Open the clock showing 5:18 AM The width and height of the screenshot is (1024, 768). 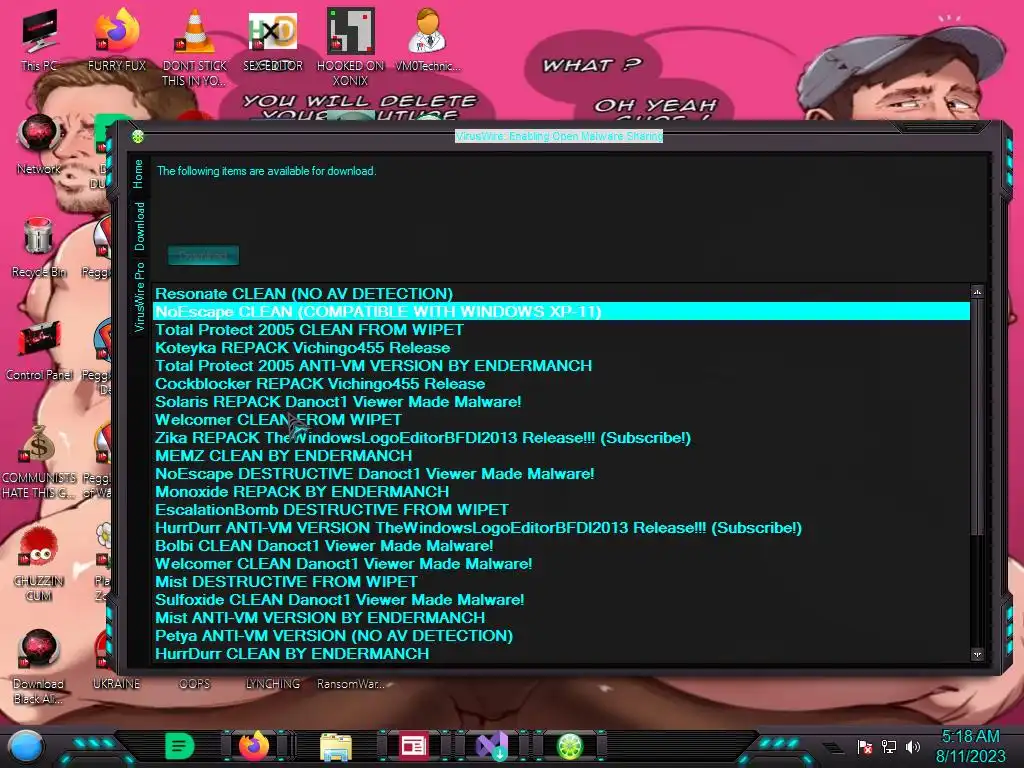[x=970, y=746]
